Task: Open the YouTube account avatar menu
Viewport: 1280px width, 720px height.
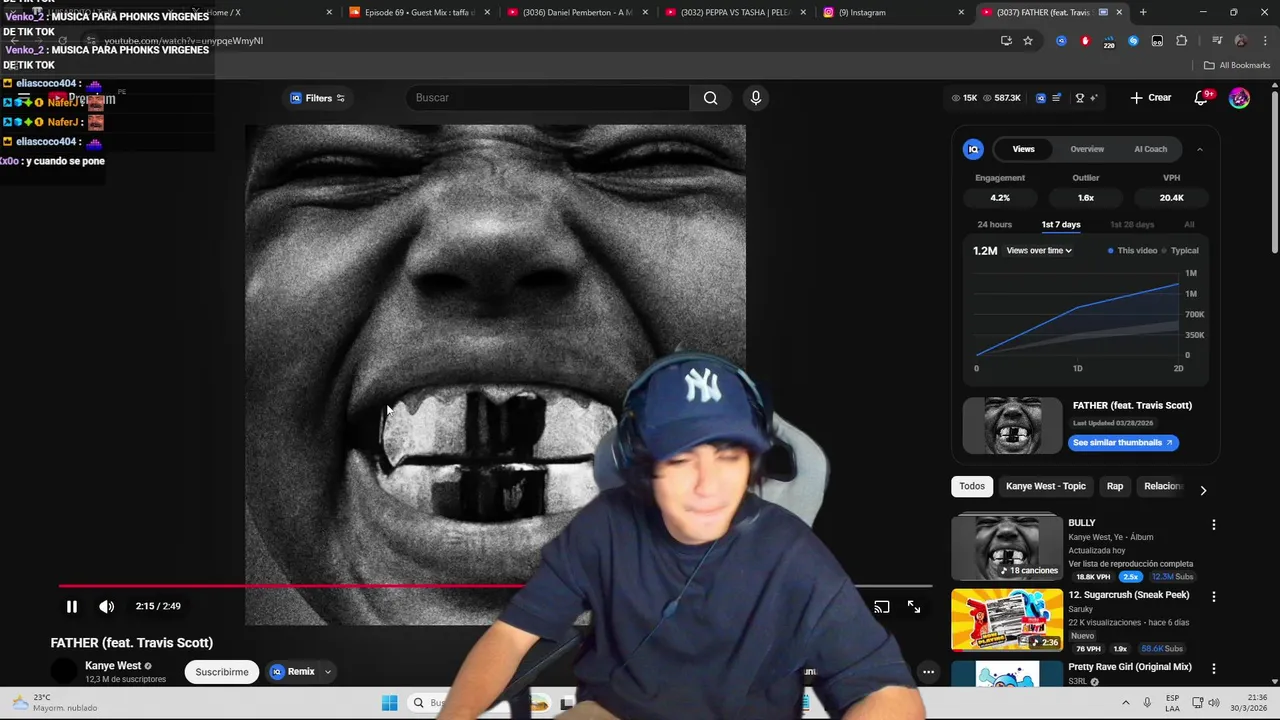Action: [1239, 98]
